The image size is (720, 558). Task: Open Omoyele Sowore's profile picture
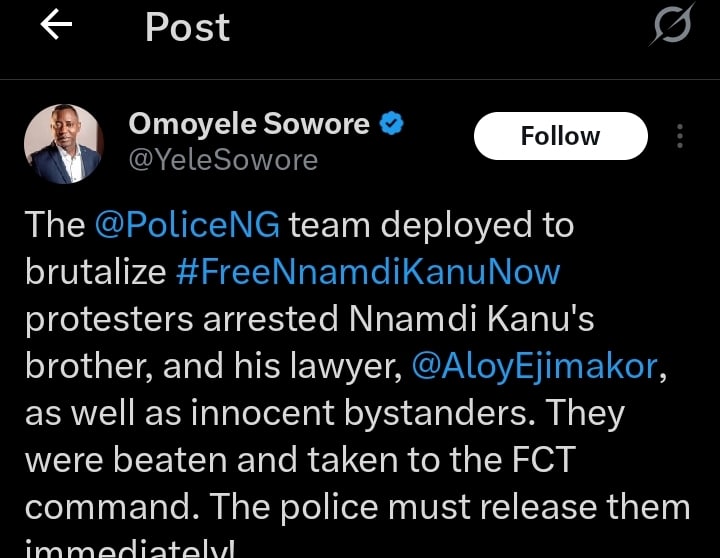63,143
